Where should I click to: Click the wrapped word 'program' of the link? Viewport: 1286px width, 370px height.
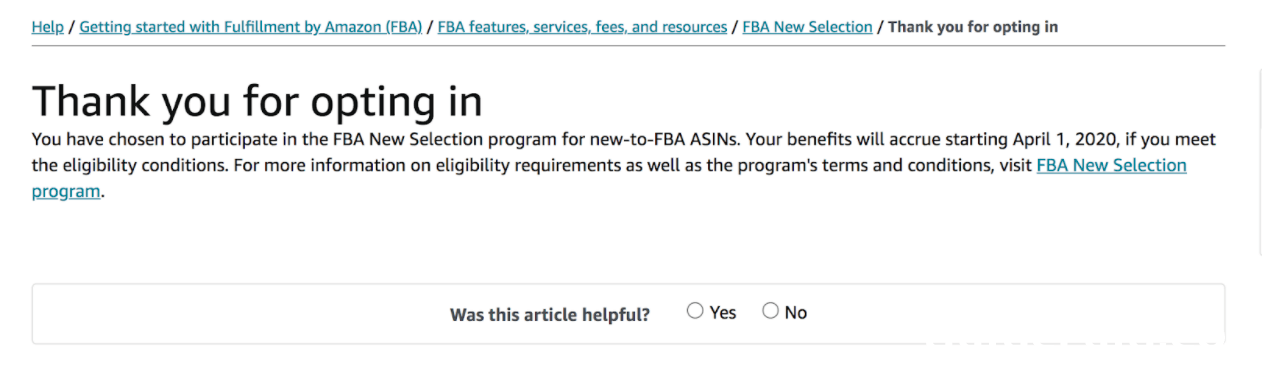tap(66, 192)
